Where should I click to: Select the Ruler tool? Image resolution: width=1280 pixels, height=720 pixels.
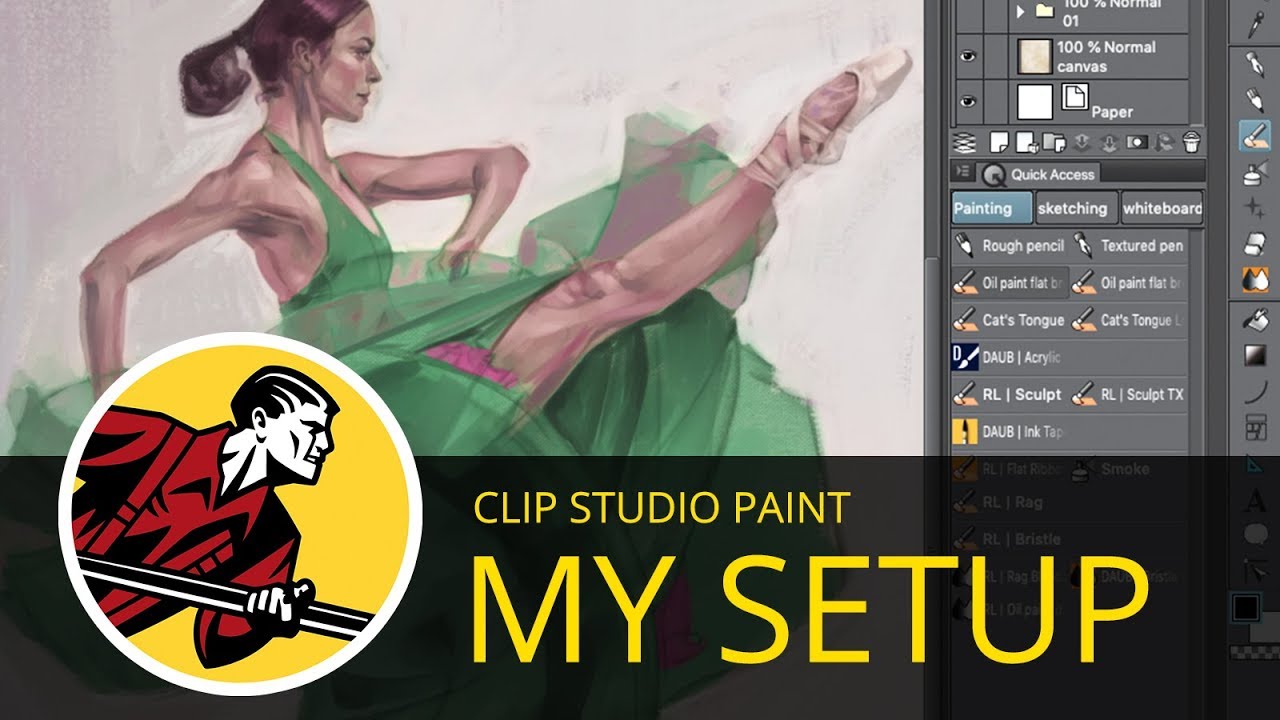1255,464
